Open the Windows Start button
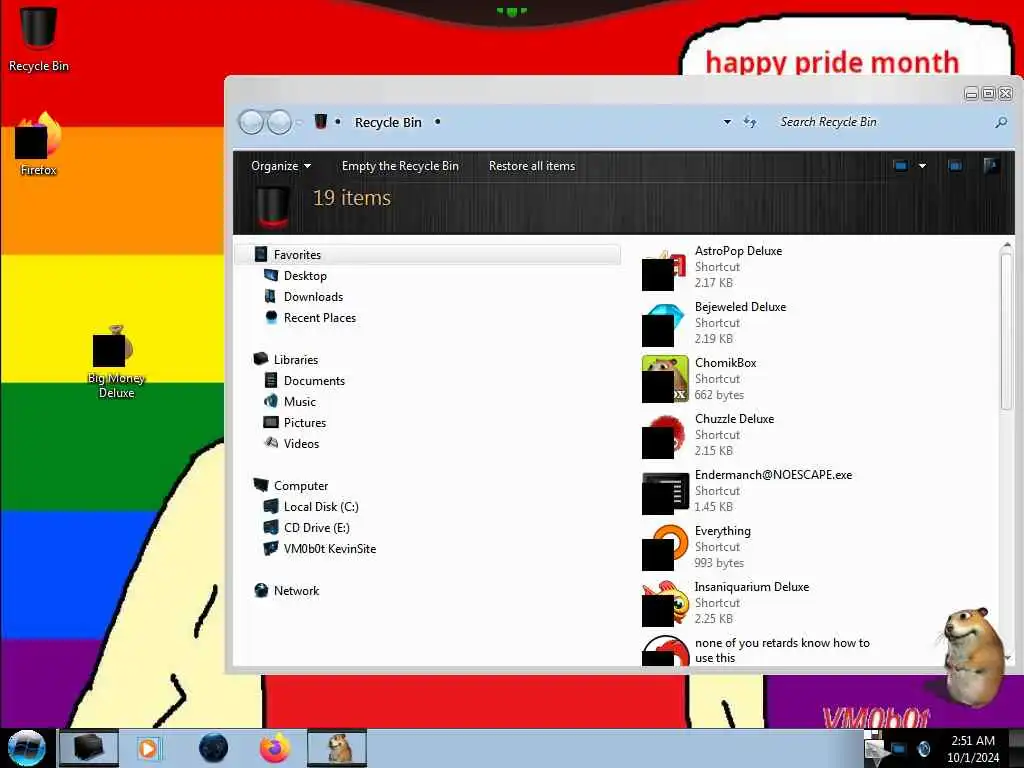This screenshot has height=768, width=1024. [x=26, y=748]
